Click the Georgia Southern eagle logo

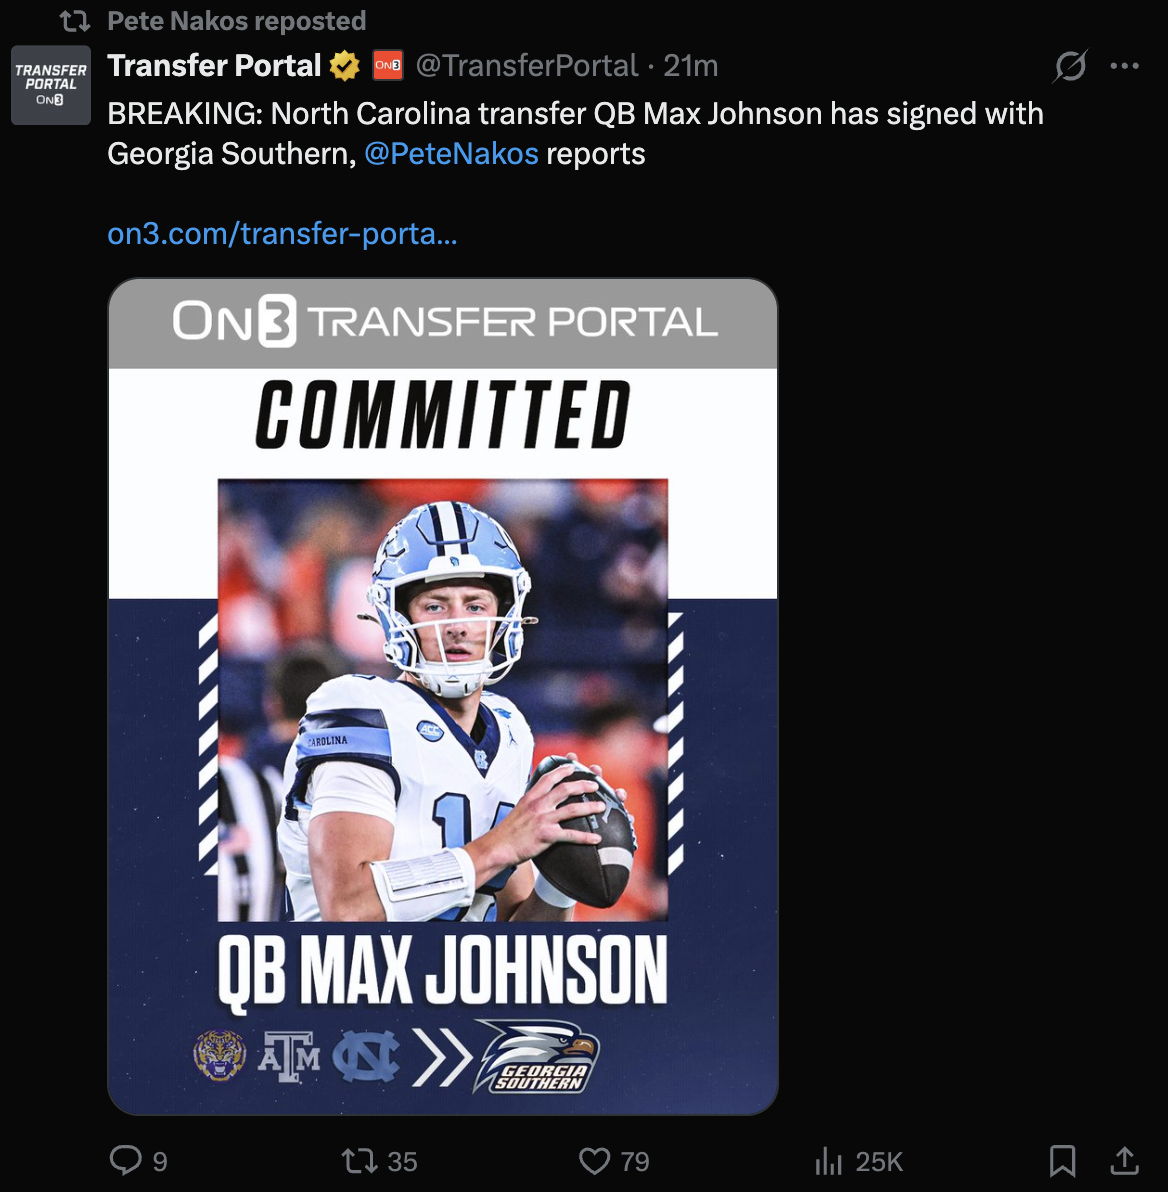coord(537,1055)
